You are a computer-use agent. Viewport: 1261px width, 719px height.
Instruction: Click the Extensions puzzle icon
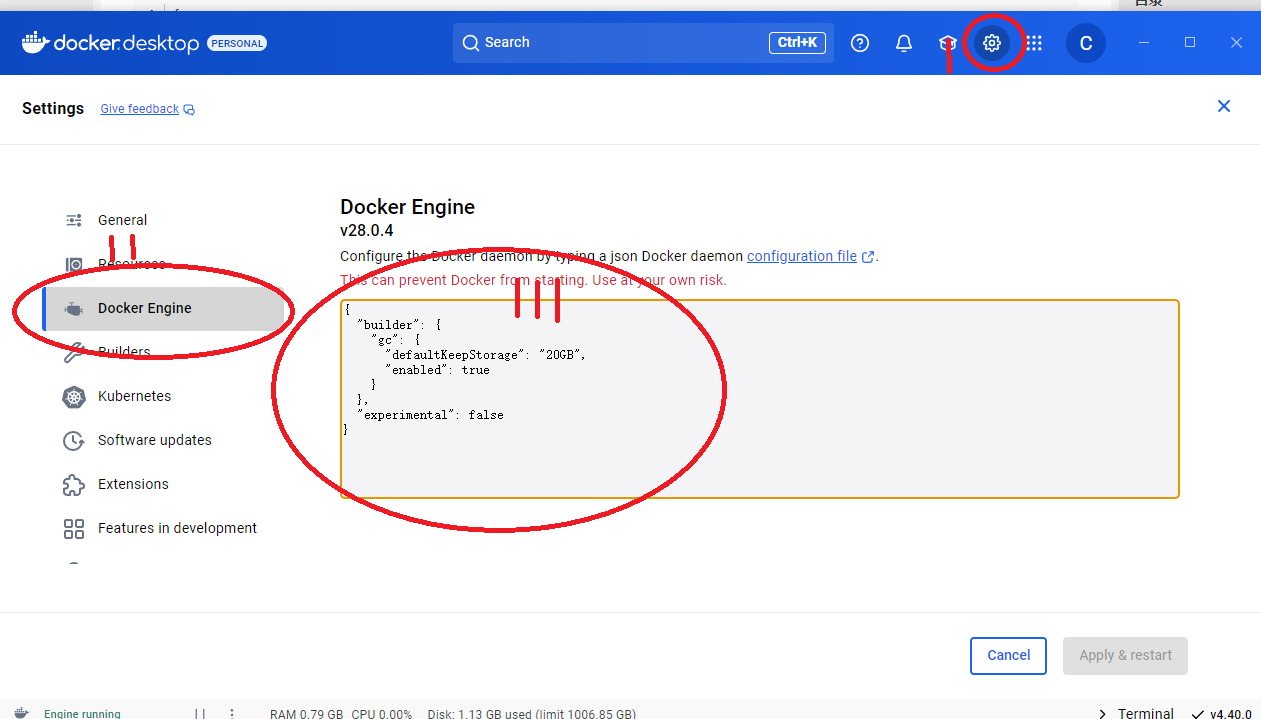(74, 485)
